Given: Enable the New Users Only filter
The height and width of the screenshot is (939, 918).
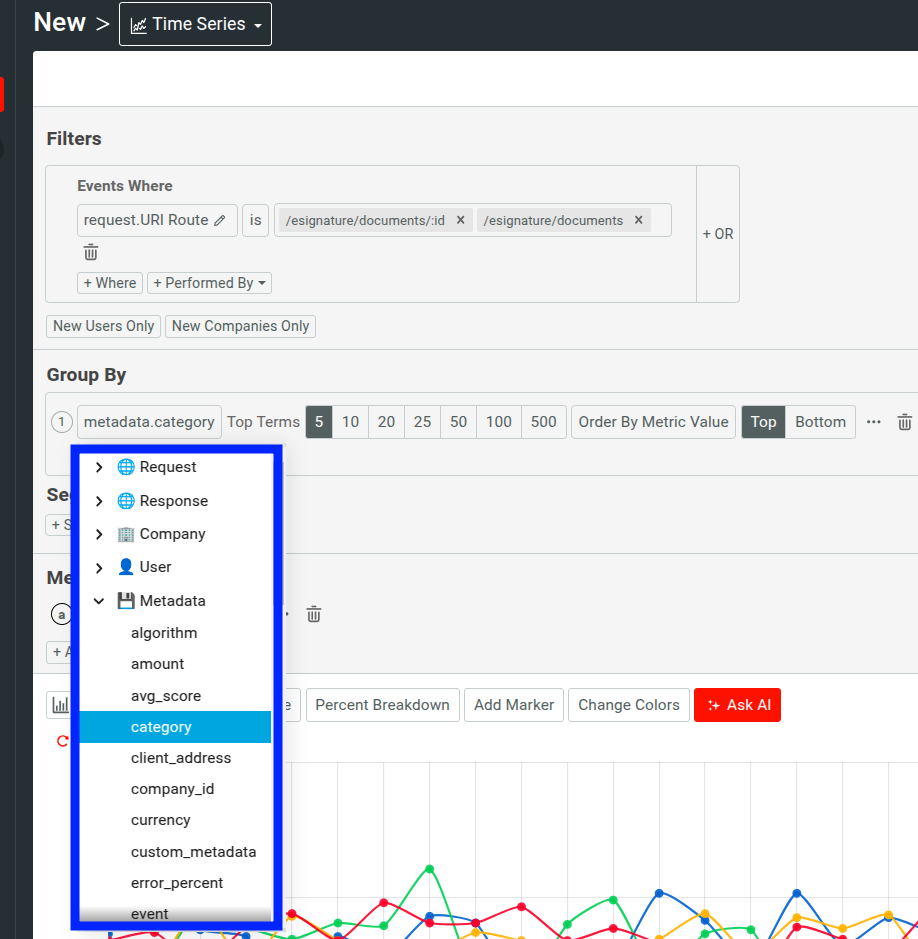Looking at the screenshot, I should pyautogui.click(x=102, y=326).
